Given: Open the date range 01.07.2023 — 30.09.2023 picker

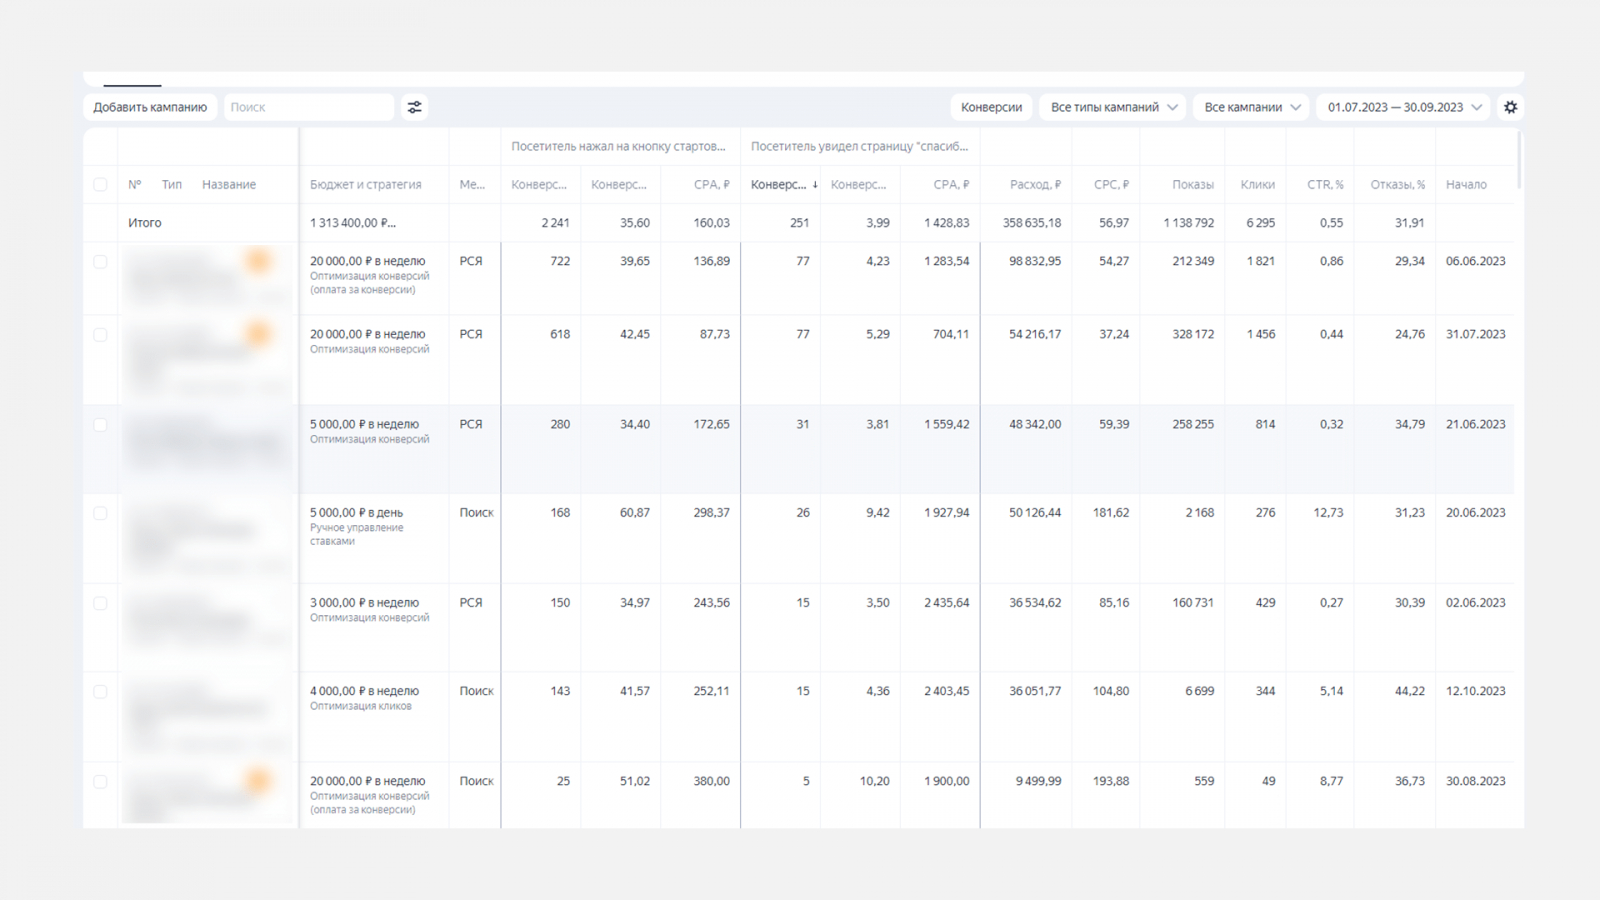Looking at the screenshot, I should click(x=1403, y=107).
